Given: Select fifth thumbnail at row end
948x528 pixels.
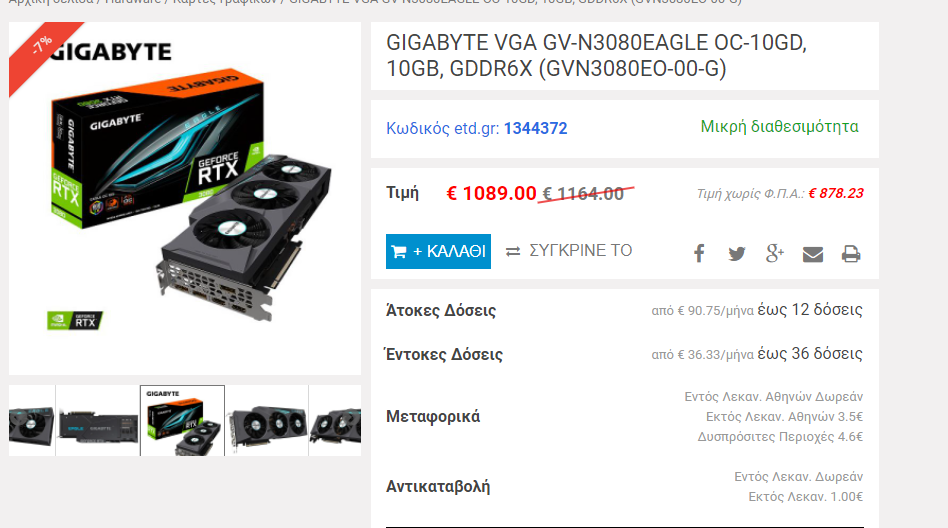Looking at the screenshot, I should pyautogui.click(x=335, y=420).
